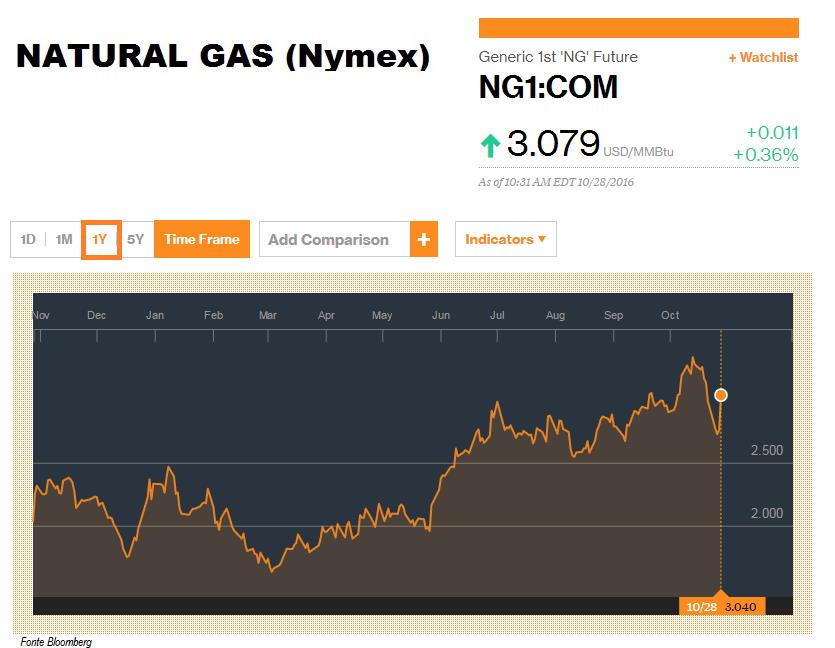Select the 1Y time range

(x=101, y=239)
